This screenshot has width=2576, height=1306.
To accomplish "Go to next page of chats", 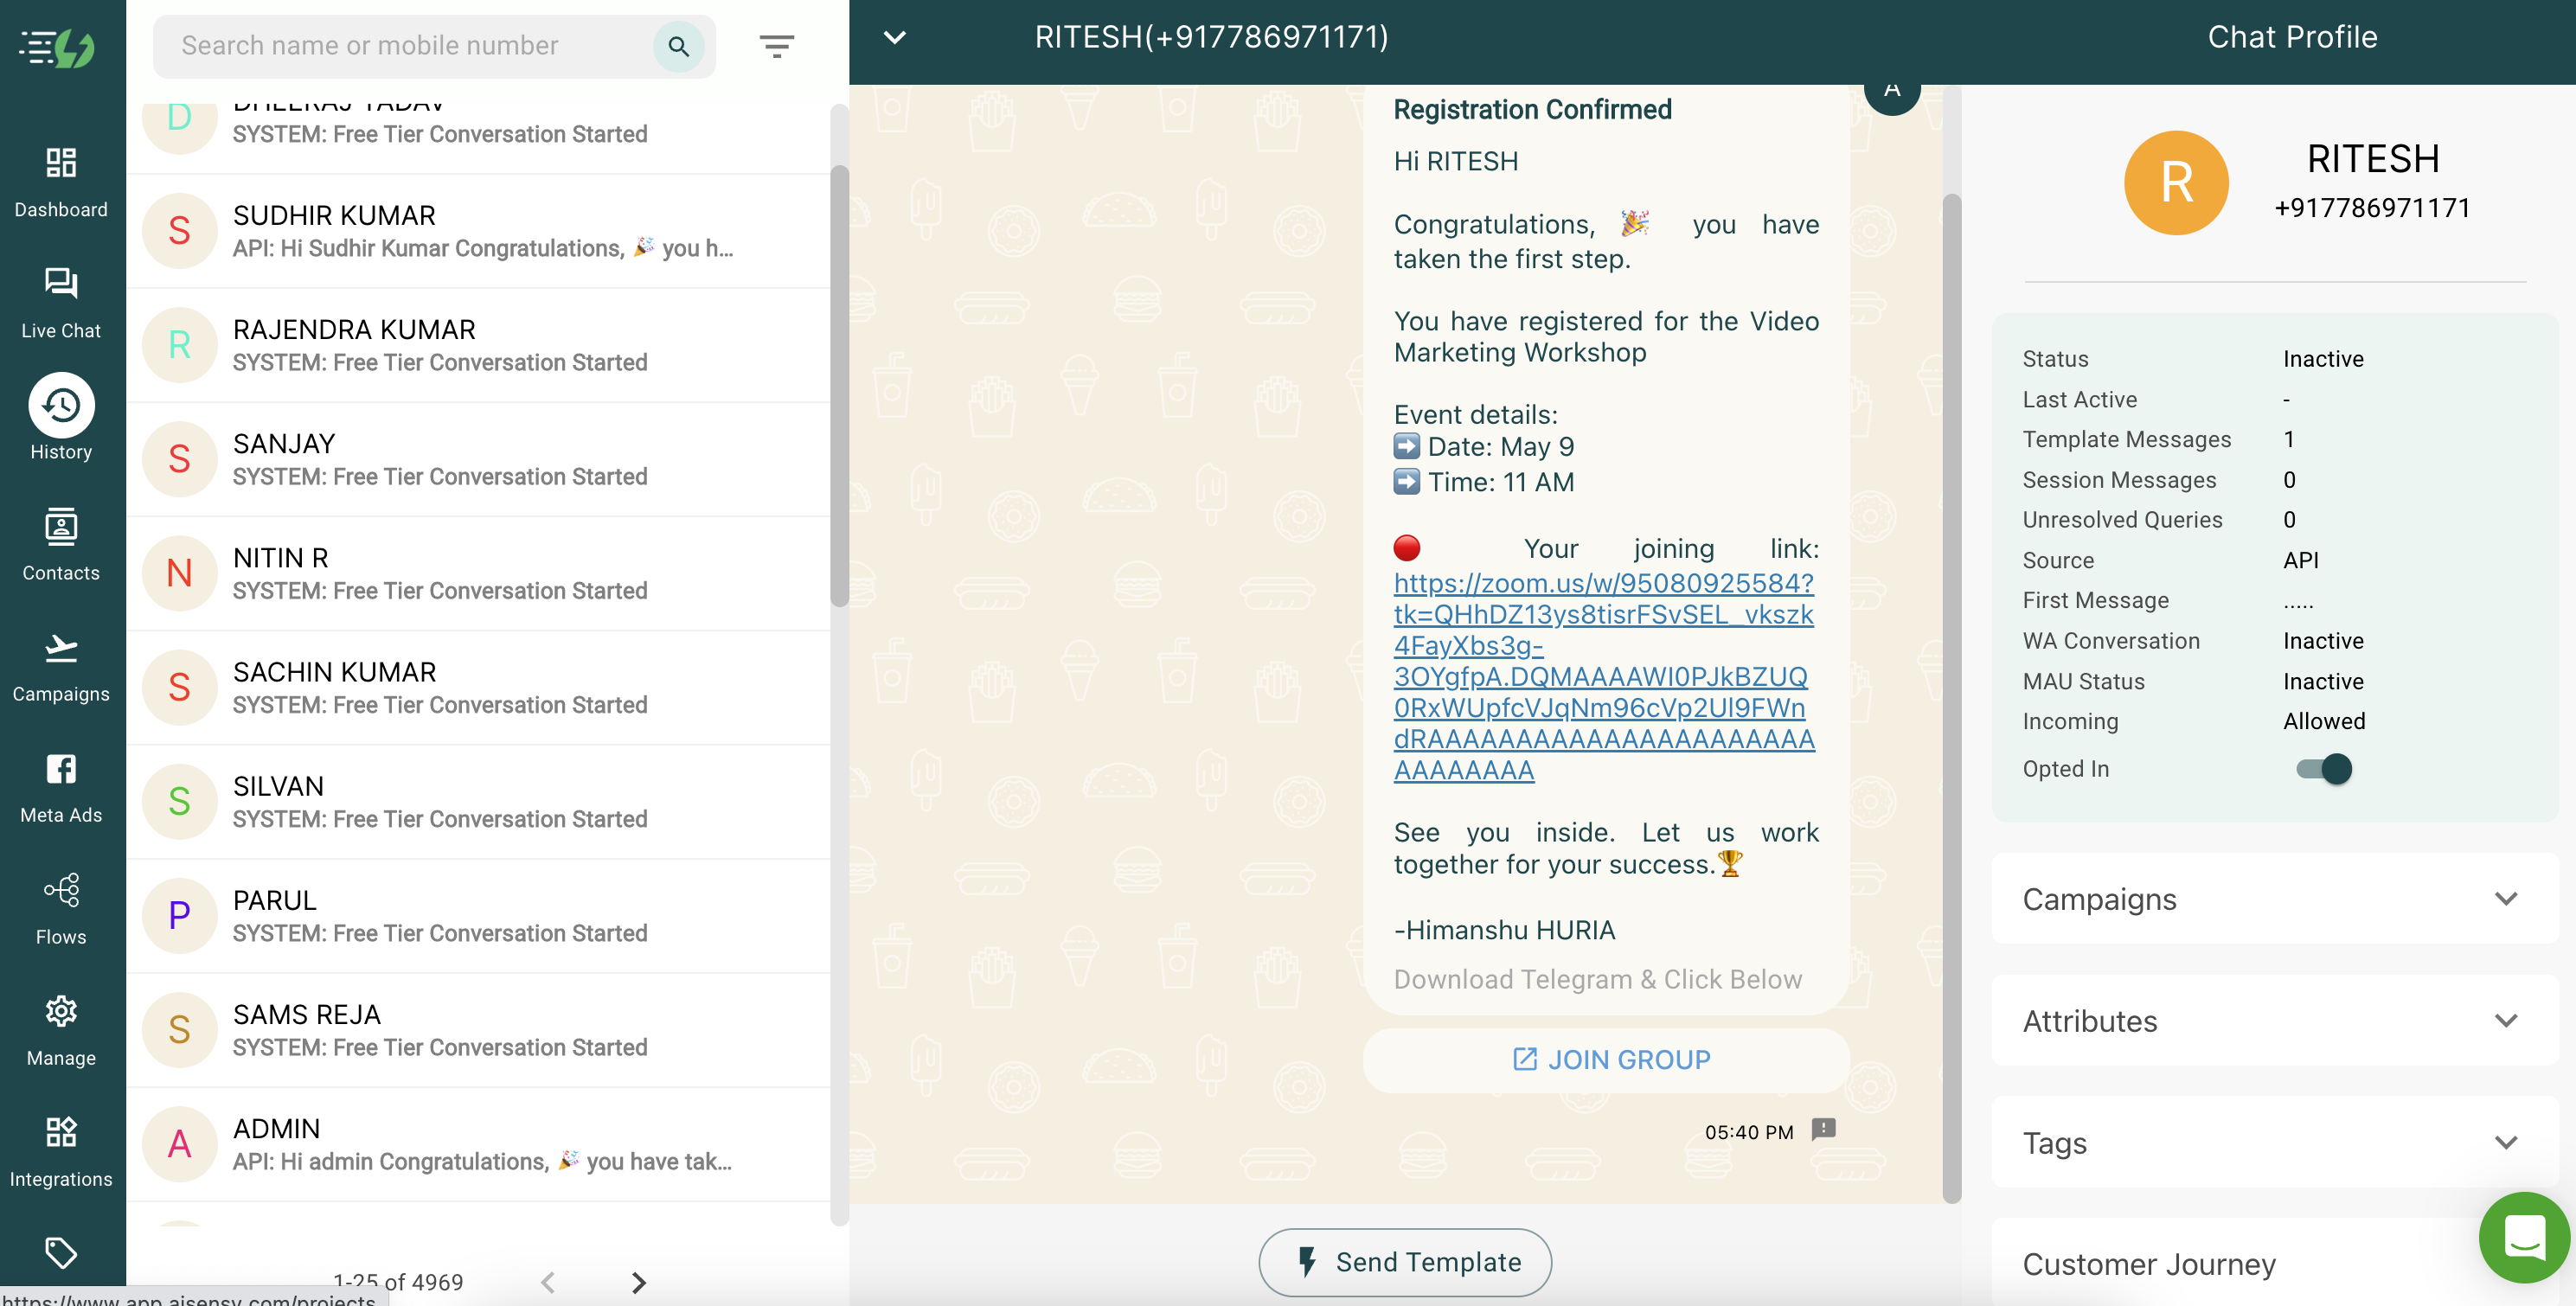I will click(639, 1281).
